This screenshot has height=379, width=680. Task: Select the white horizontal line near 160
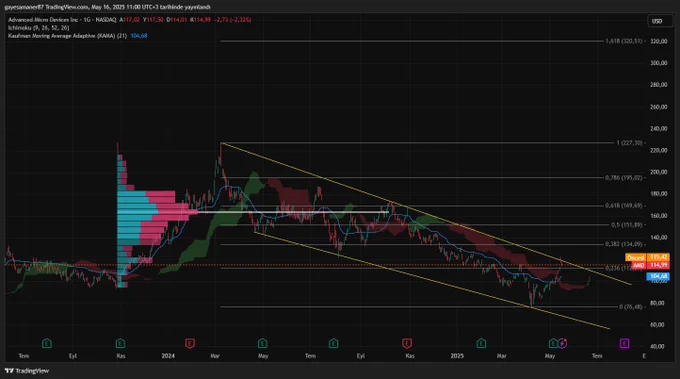pos(293,212)
